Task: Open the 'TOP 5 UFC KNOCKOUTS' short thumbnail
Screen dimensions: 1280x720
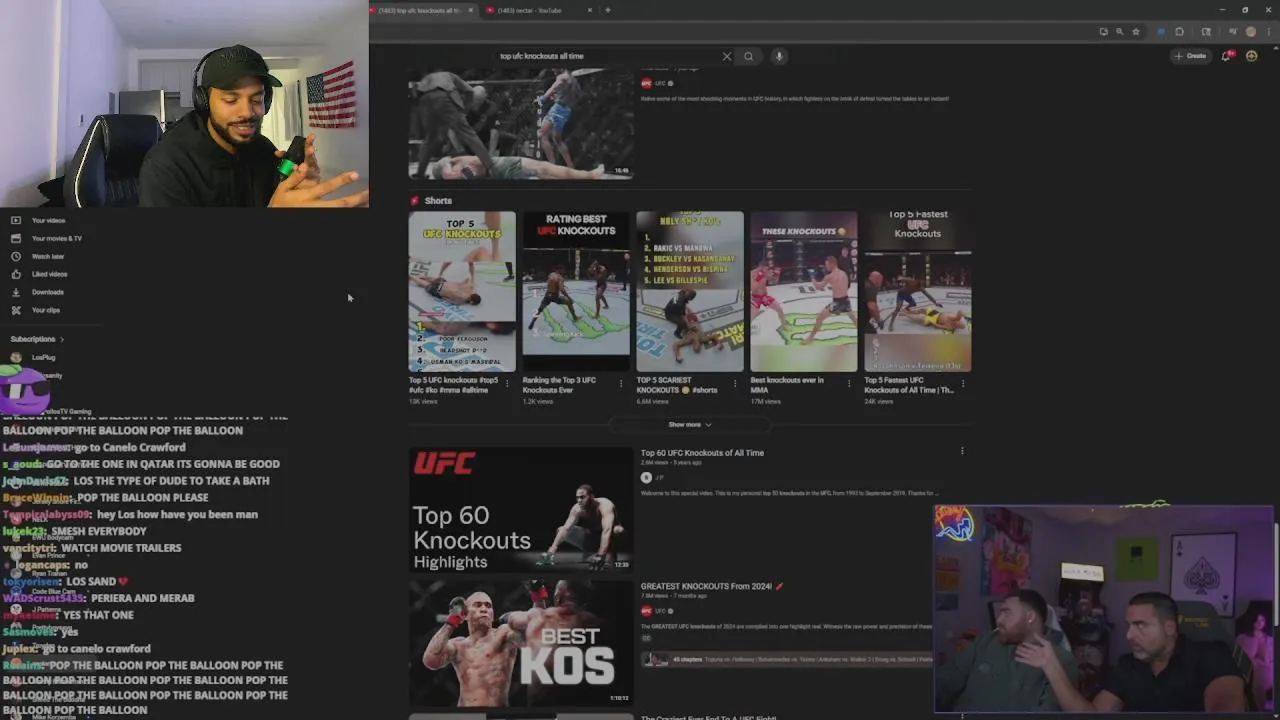Action: tap(462, 291)
